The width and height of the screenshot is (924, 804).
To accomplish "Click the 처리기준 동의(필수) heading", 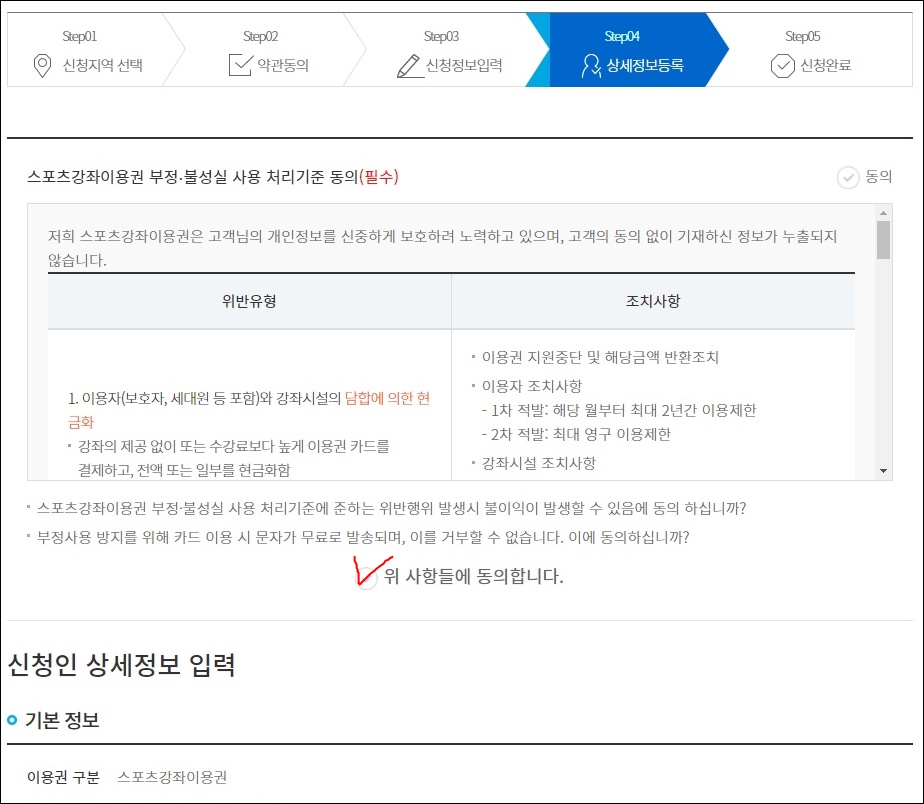I will (213, 176).
